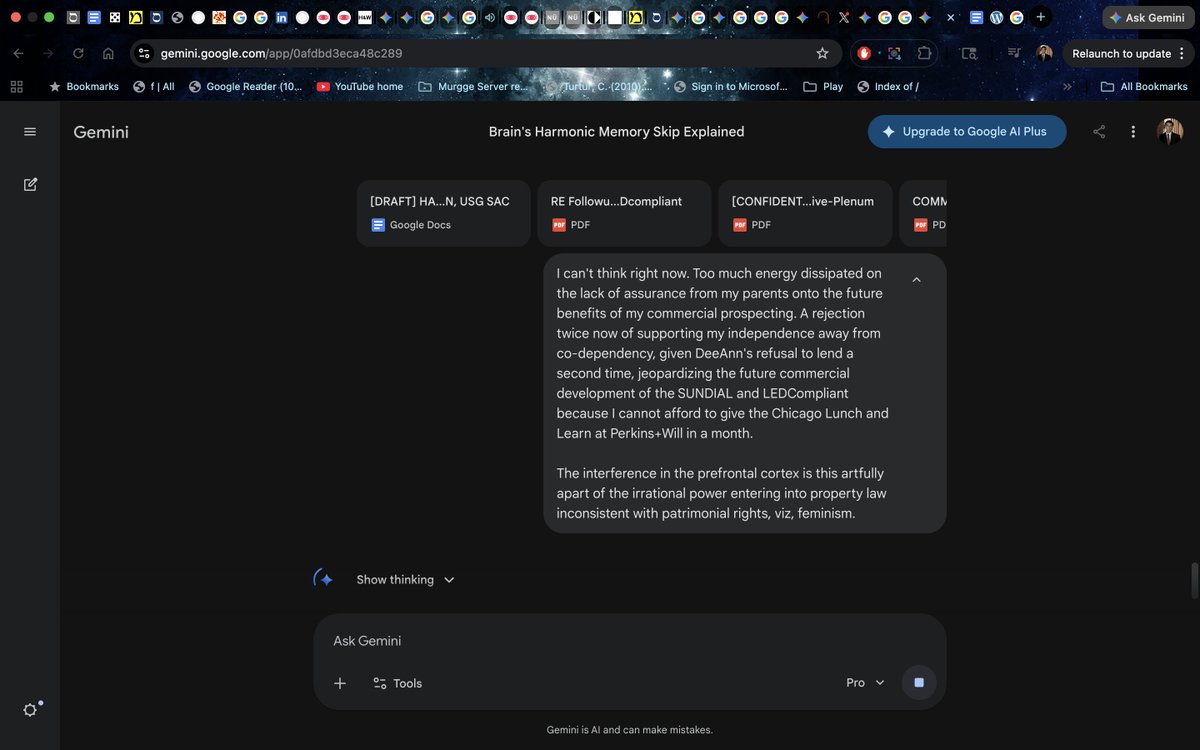This screenshot has width=1200, height=750.
Task: Switch to the H&W tab
Action: click(x=365, y=17)
